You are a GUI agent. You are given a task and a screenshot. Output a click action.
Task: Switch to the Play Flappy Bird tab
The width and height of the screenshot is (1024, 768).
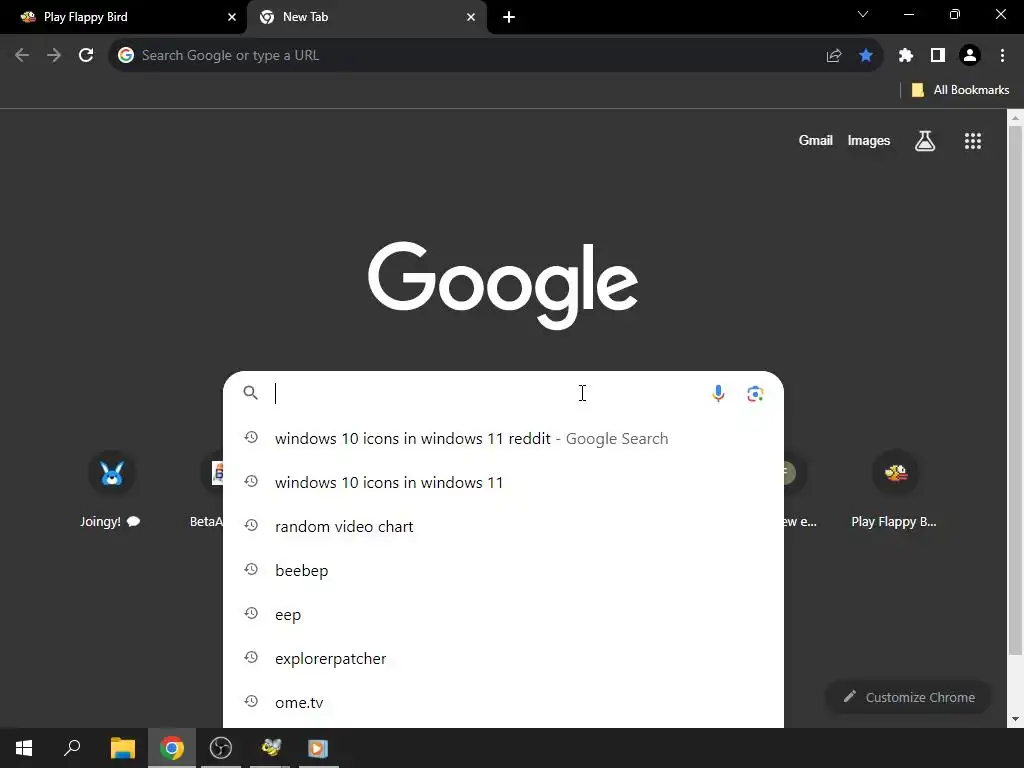123,17
